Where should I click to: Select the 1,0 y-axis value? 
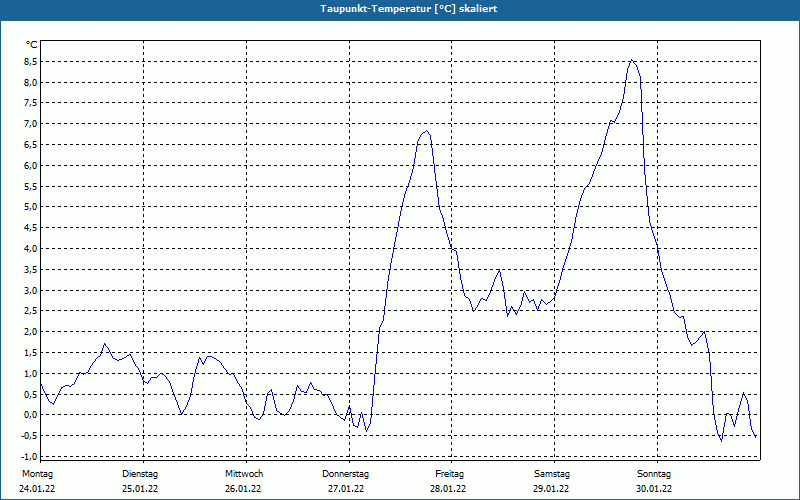pos(30,374)
